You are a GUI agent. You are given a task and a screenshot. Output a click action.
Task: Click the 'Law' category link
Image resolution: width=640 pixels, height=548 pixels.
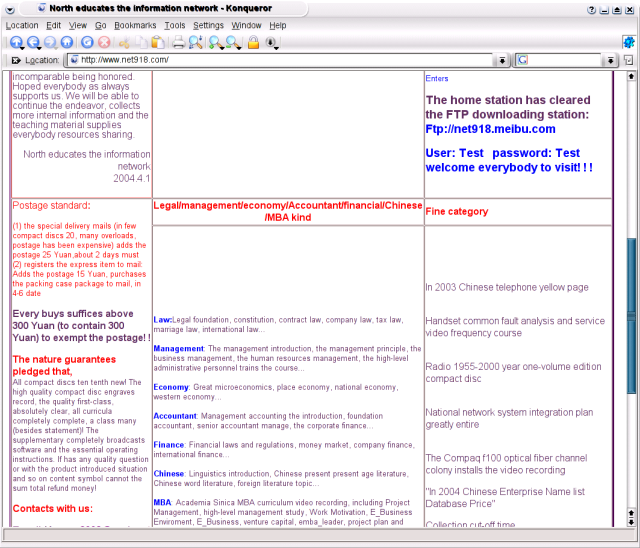coord(162,320)
